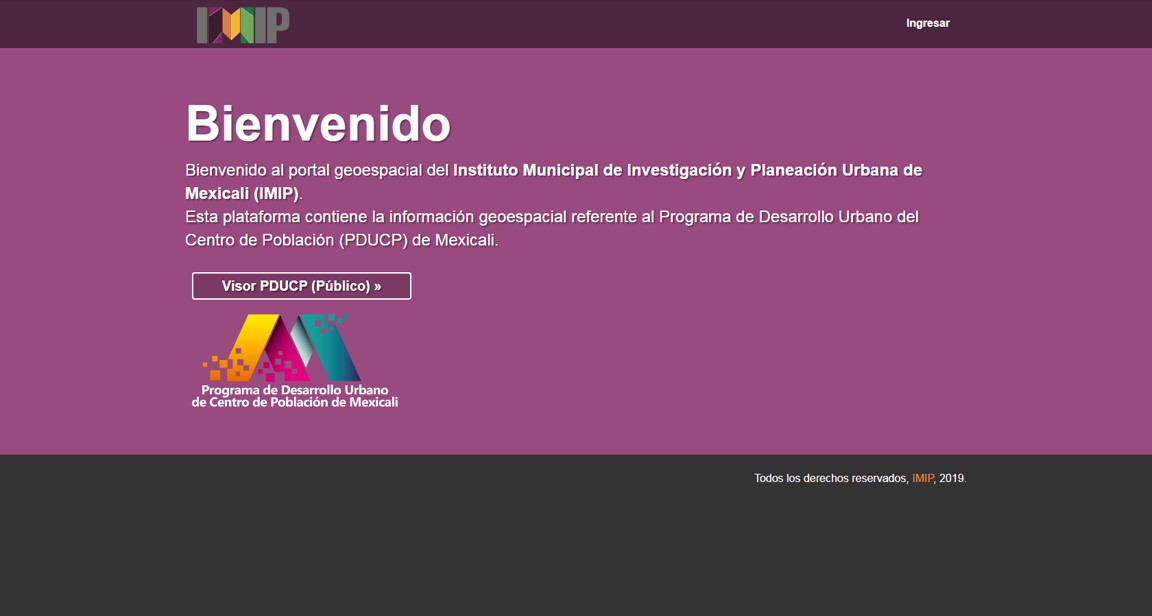Viewport: 1152px width, 616px height.
Task: Click the "Todos los derechos reservados" footer text
Action: [830, 479]
